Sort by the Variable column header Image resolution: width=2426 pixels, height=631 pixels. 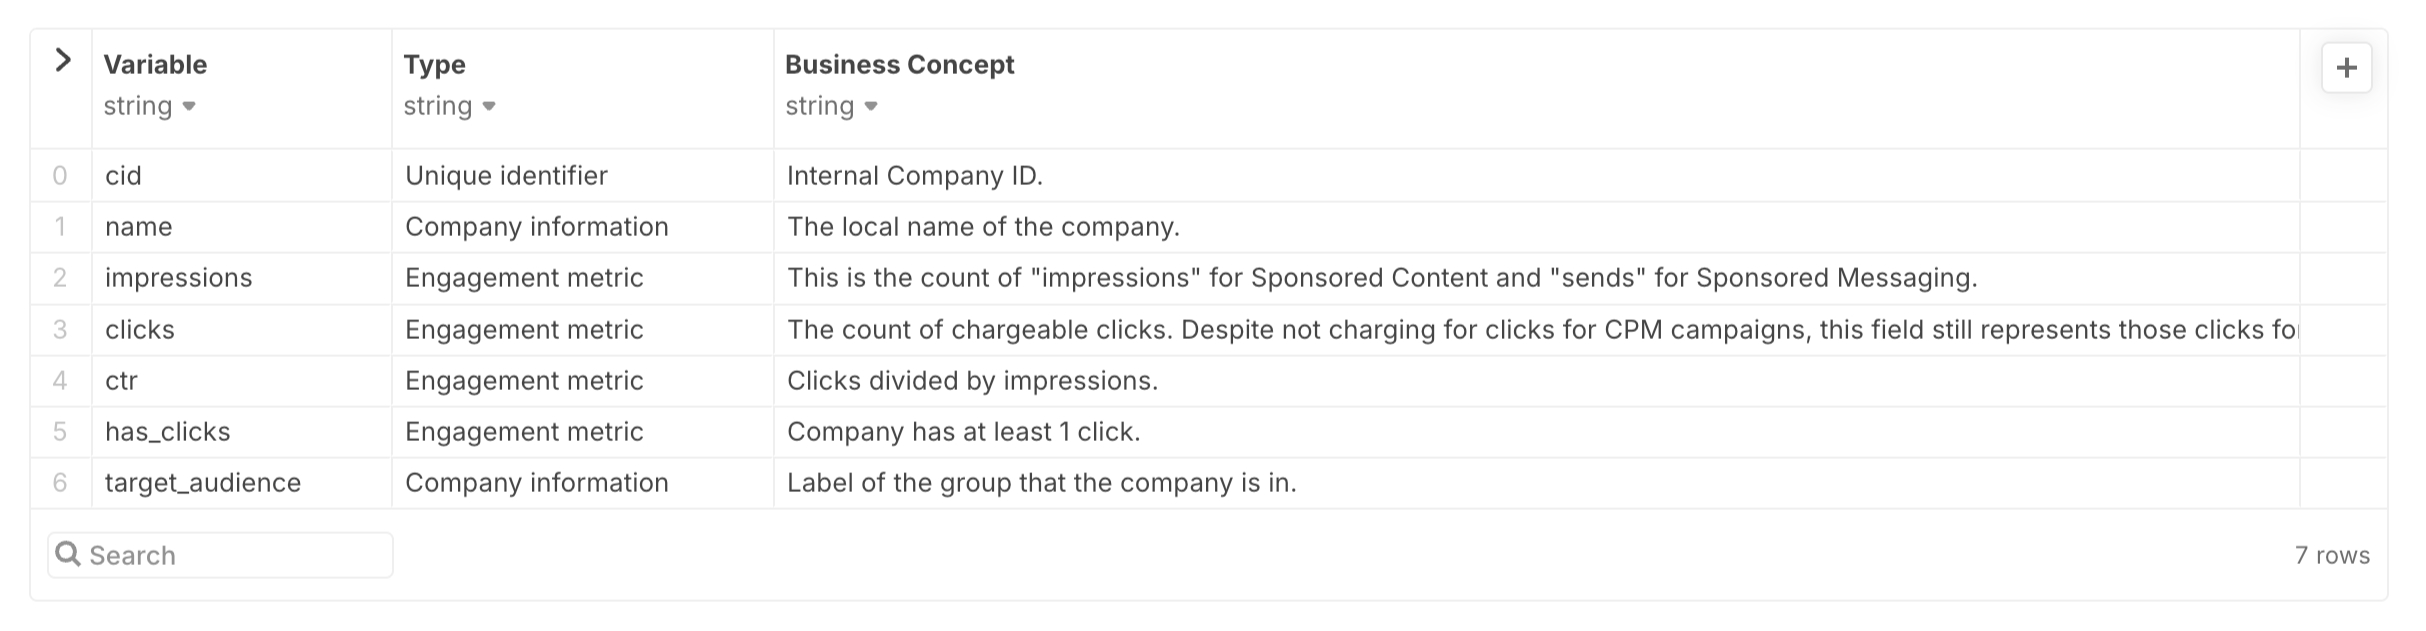coord(155,65)
